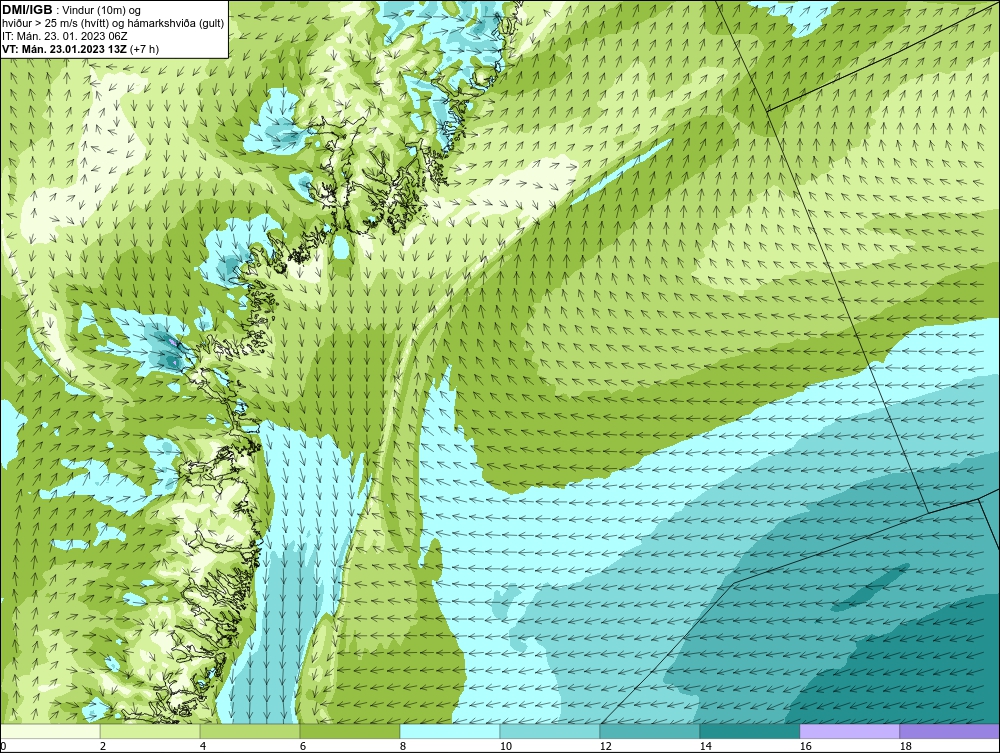Image resolution: width=1000 pixels, height=753 pixels.
Task: Click the 12–14 m/s medium teal swatch
Action: pos(650,731)
